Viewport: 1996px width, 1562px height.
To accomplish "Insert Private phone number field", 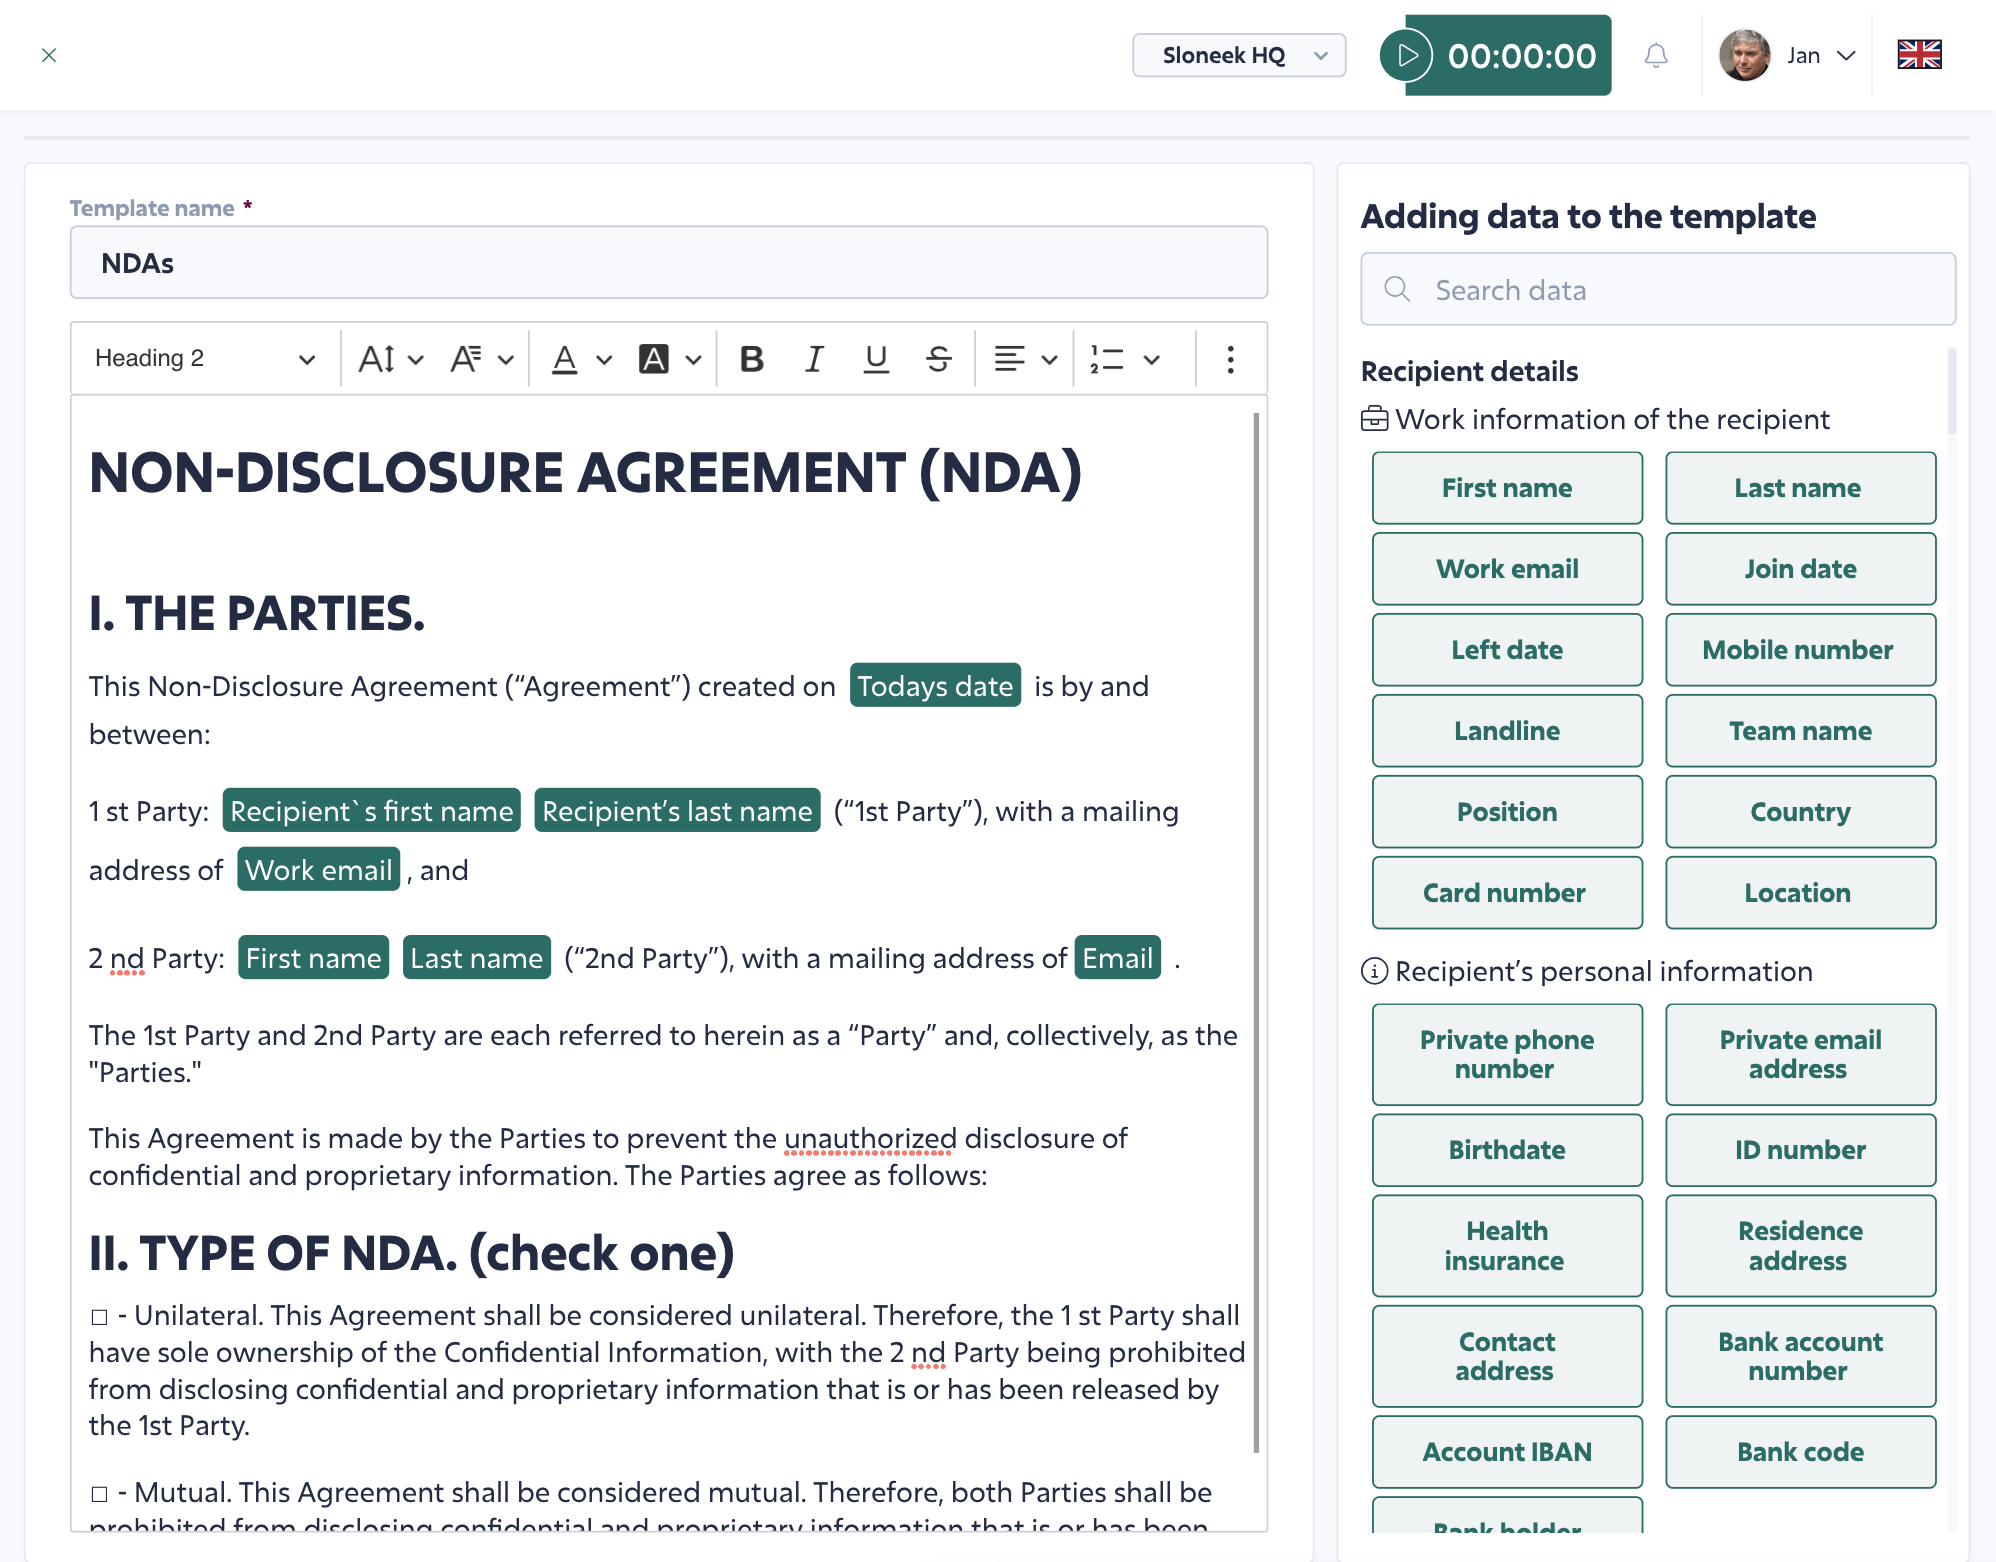I will (x=1507, y=1054).
